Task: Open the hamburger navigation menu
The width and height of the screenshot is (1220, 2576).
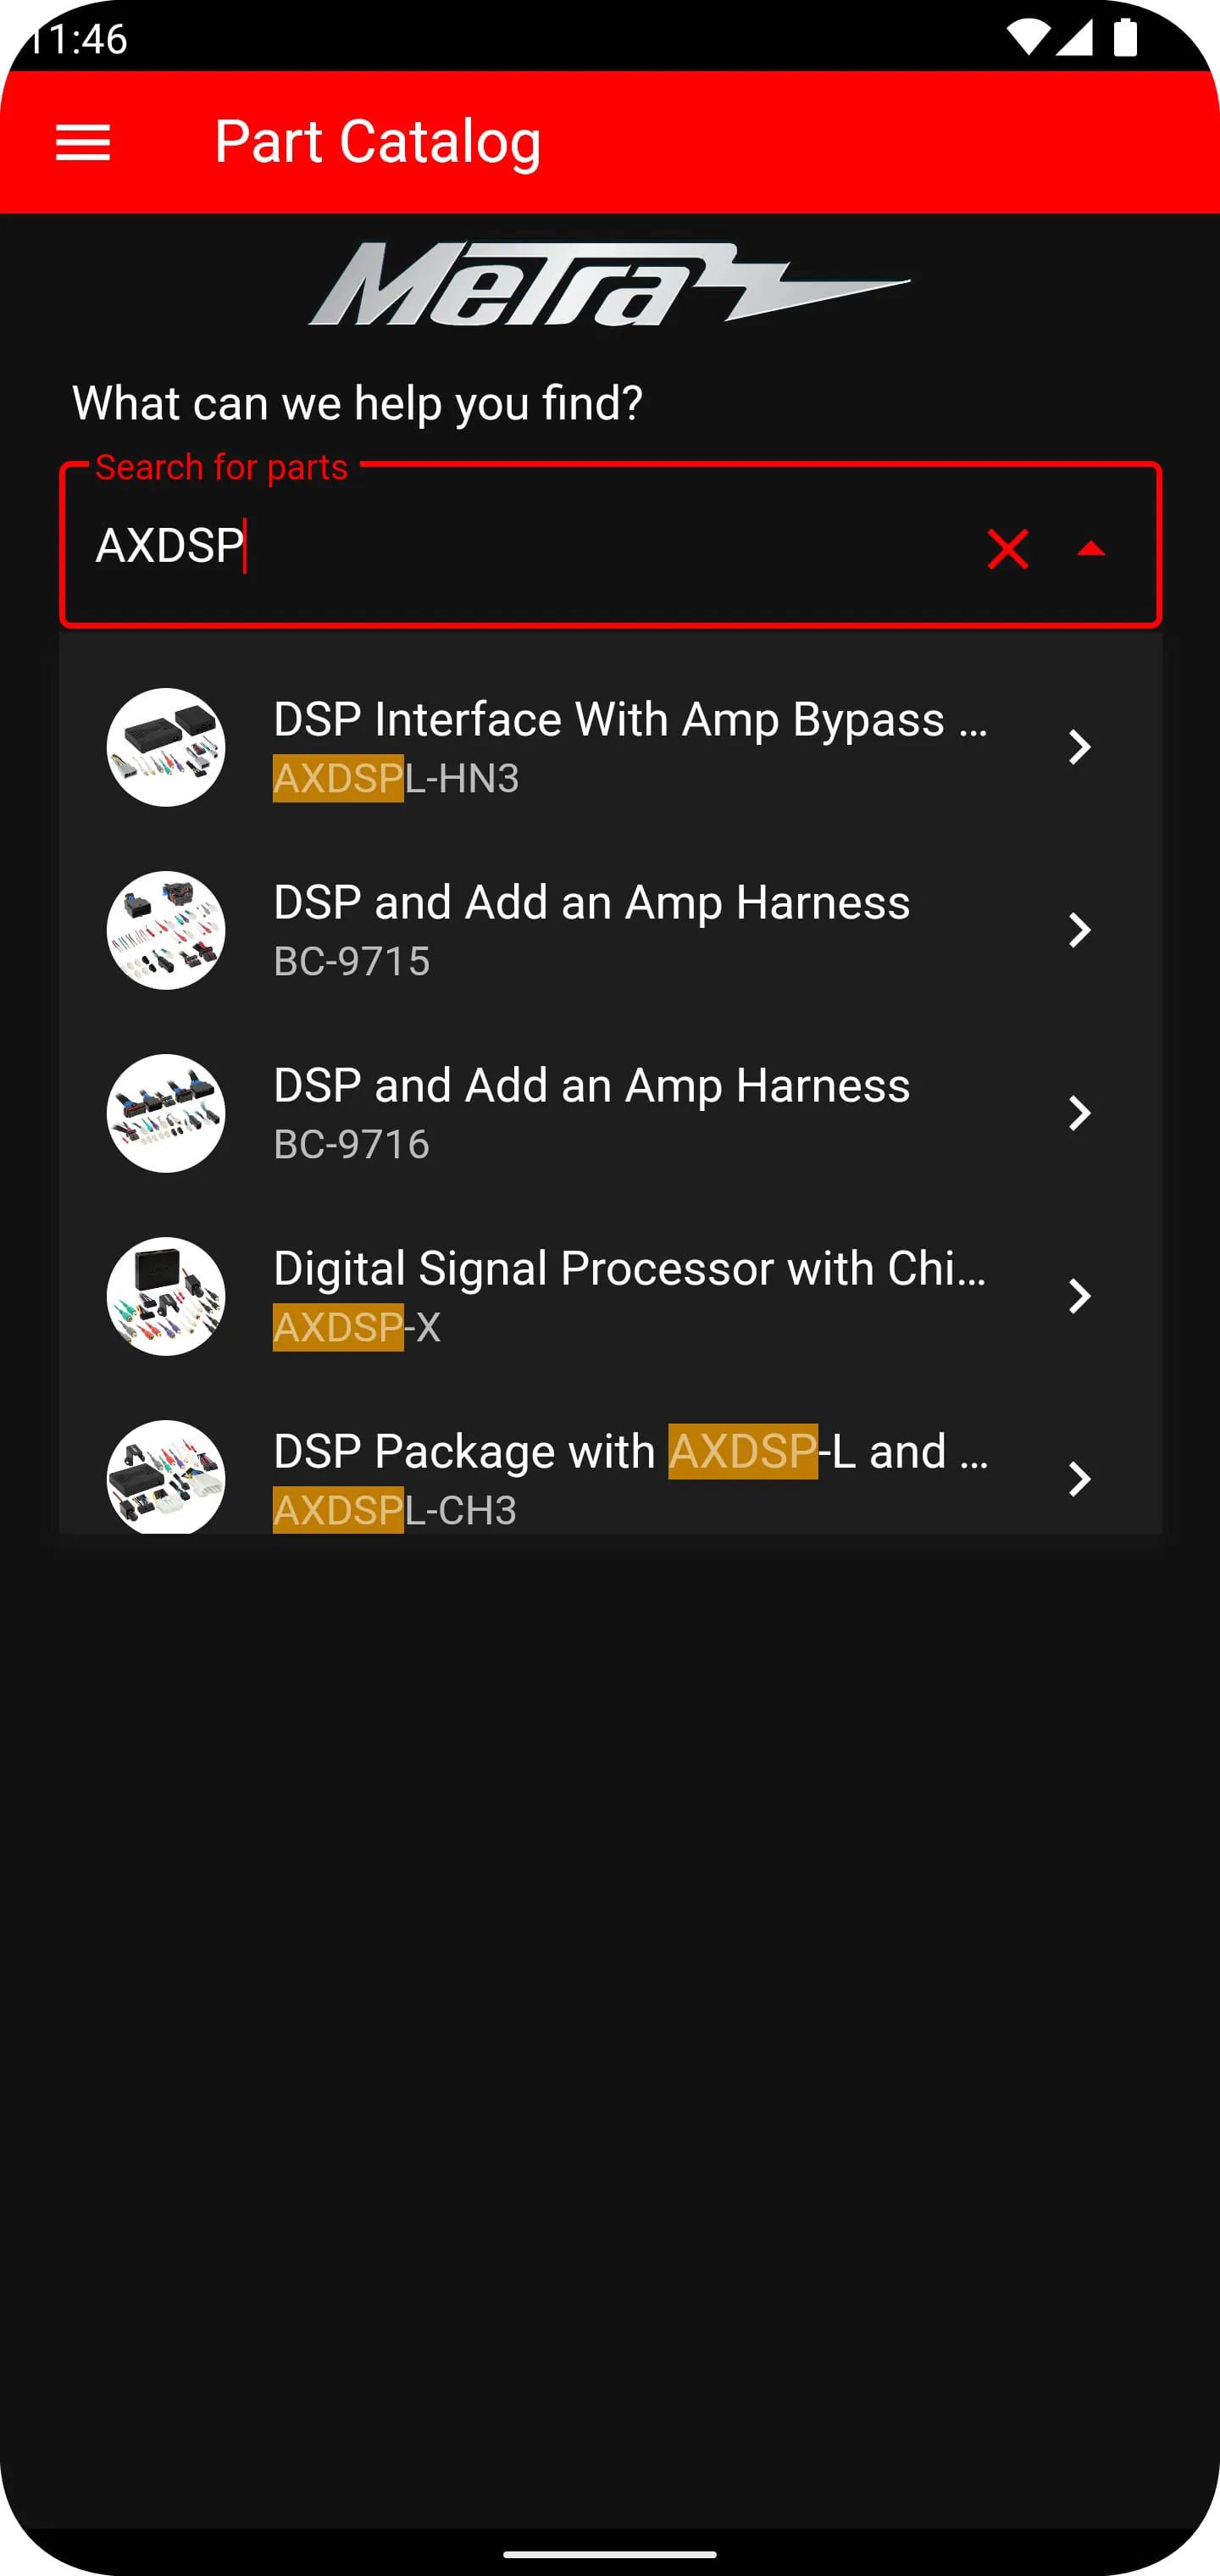Action: click(83, 142)
